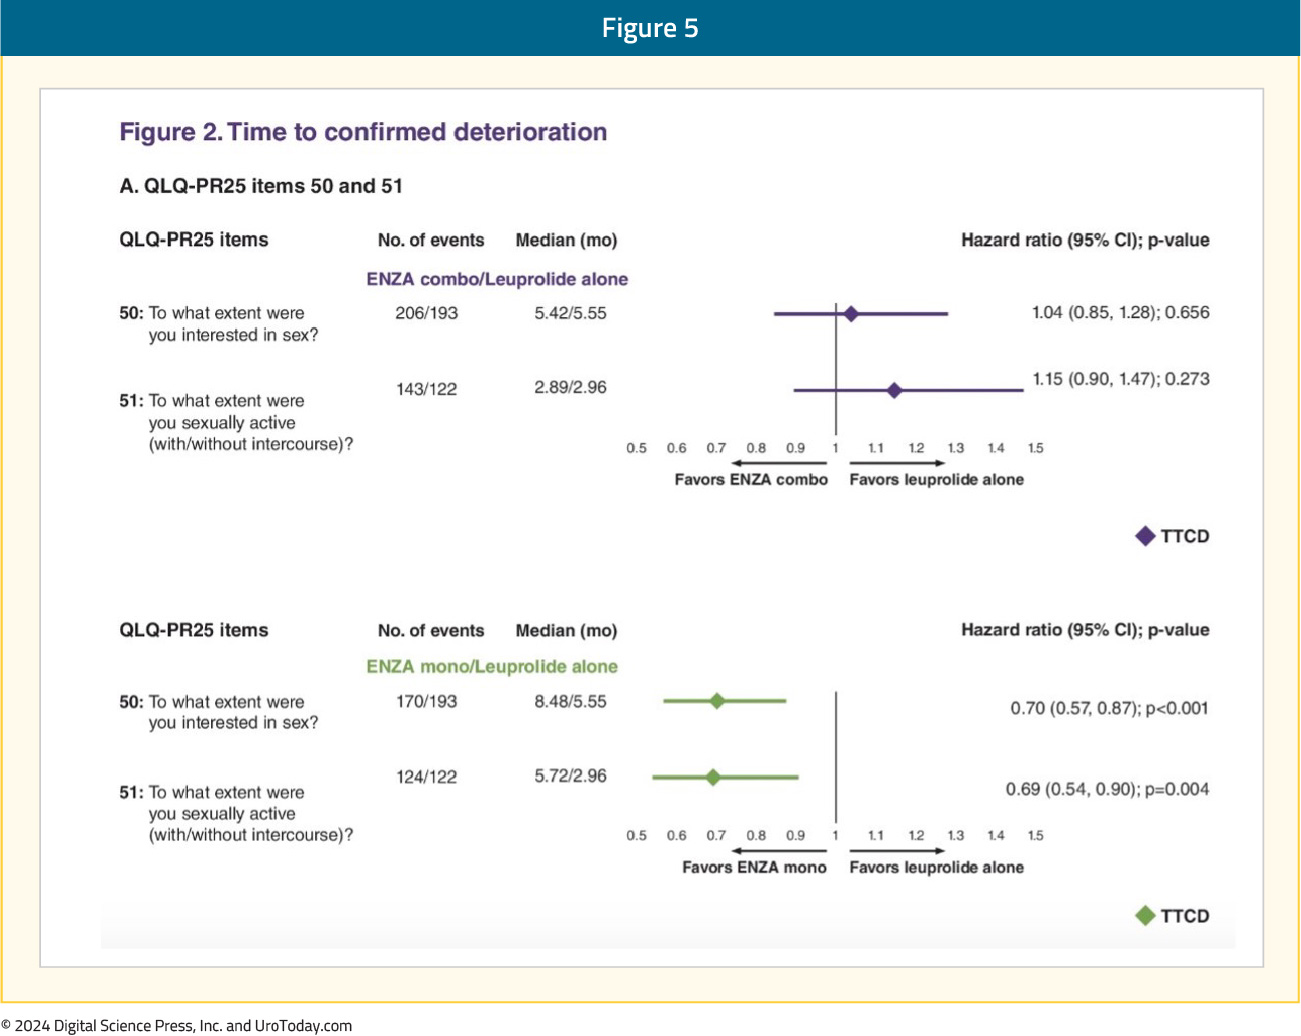Image resolution: width=1301 pixels, height=1036 pixels.
Task: Click the '1.5' axis tick in the combo plot
Action: [1035, 448]
